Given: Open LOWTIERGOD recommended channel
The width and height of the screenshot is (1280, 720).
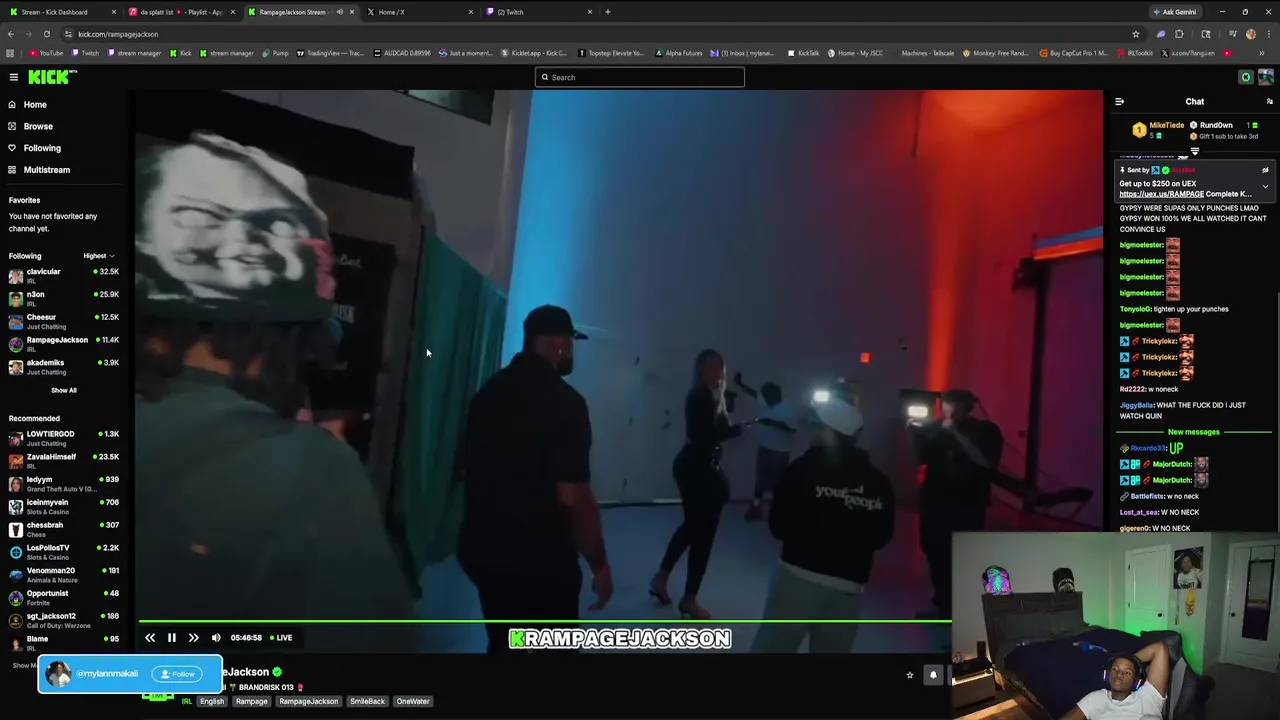Looking at the screenshot, I should tap(64, 438).
